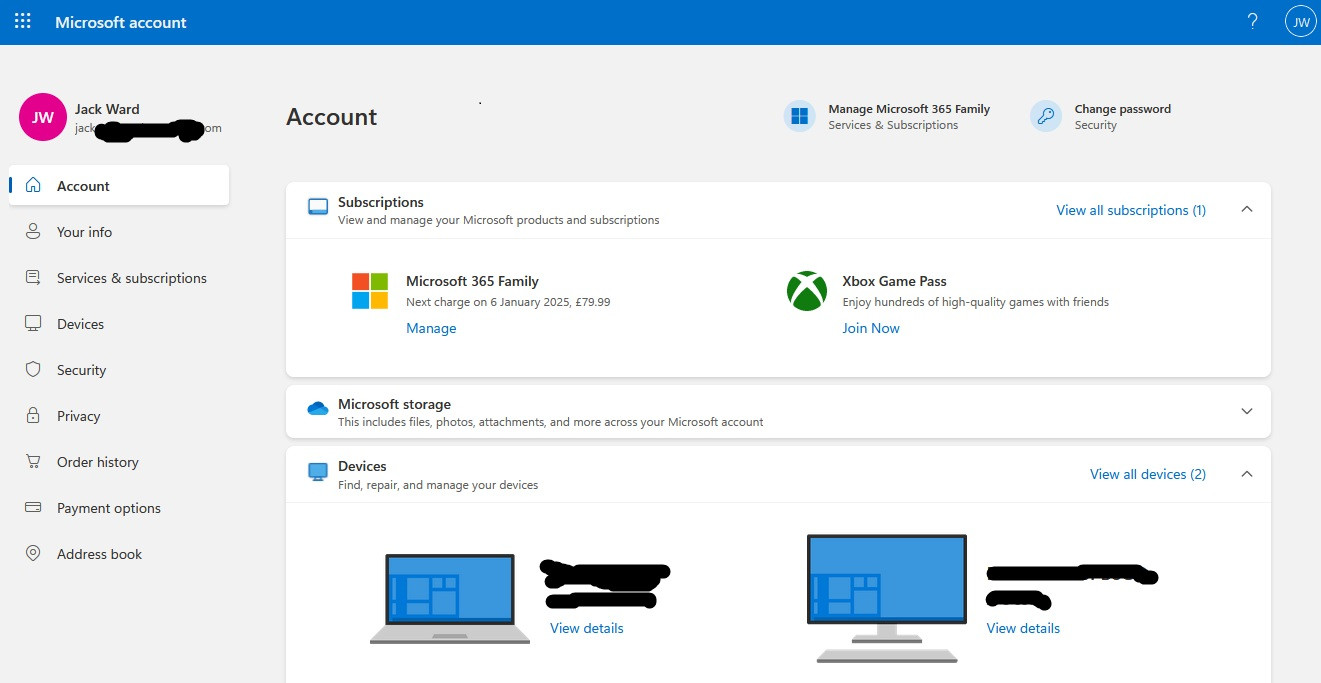Click the Privacy padlock icon
1321x683 pixels.
(33, 415)
